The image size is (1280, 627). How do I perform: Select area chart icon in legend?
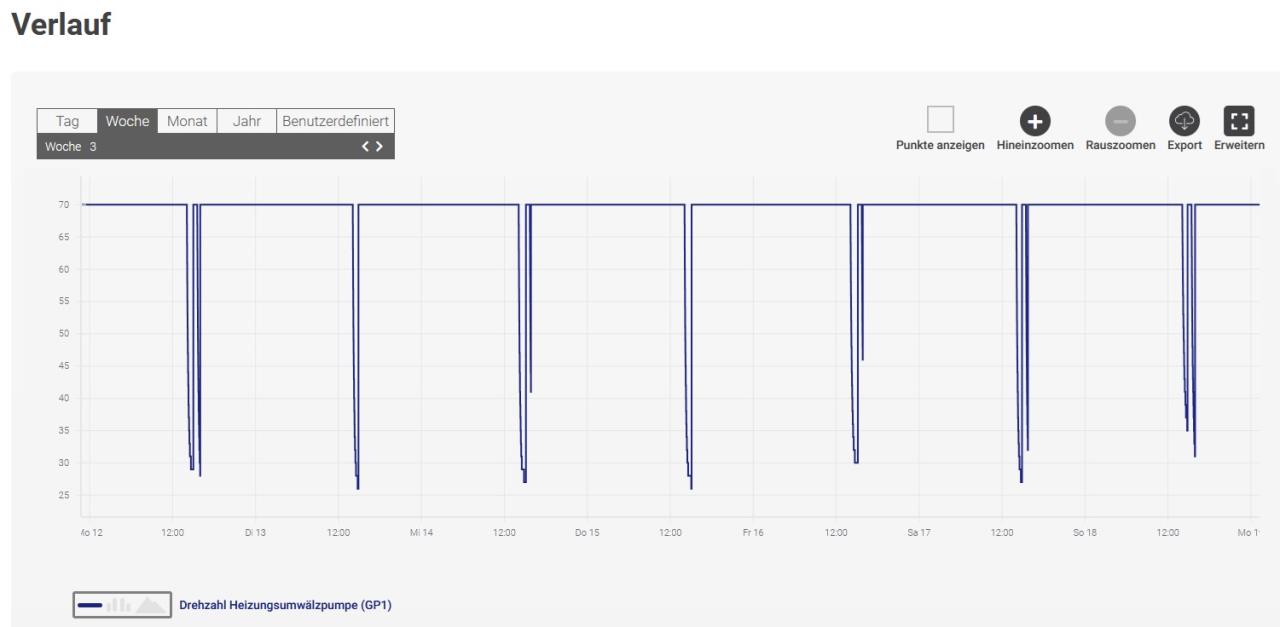click(x=150, y=605)
